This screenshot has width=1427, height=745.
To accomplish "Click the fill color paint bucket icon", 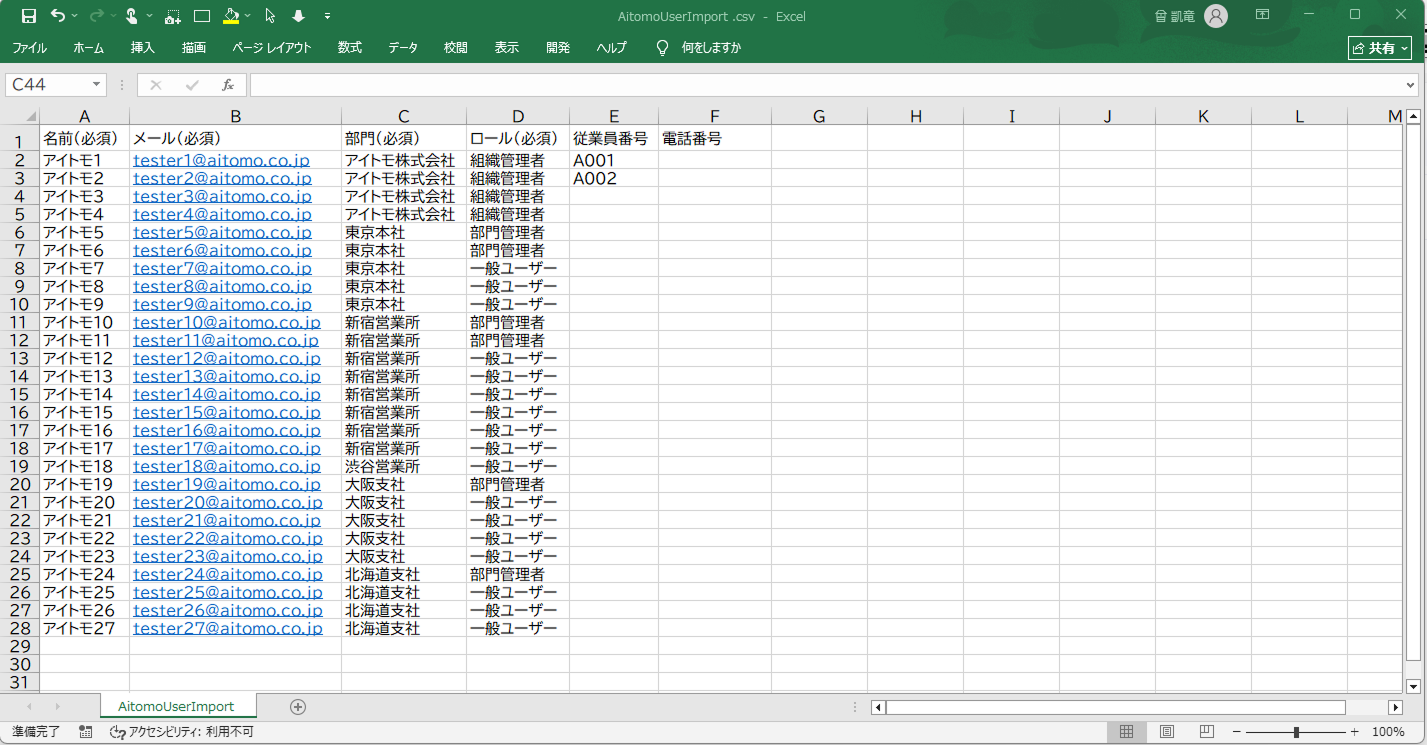I will click(231, 16).
